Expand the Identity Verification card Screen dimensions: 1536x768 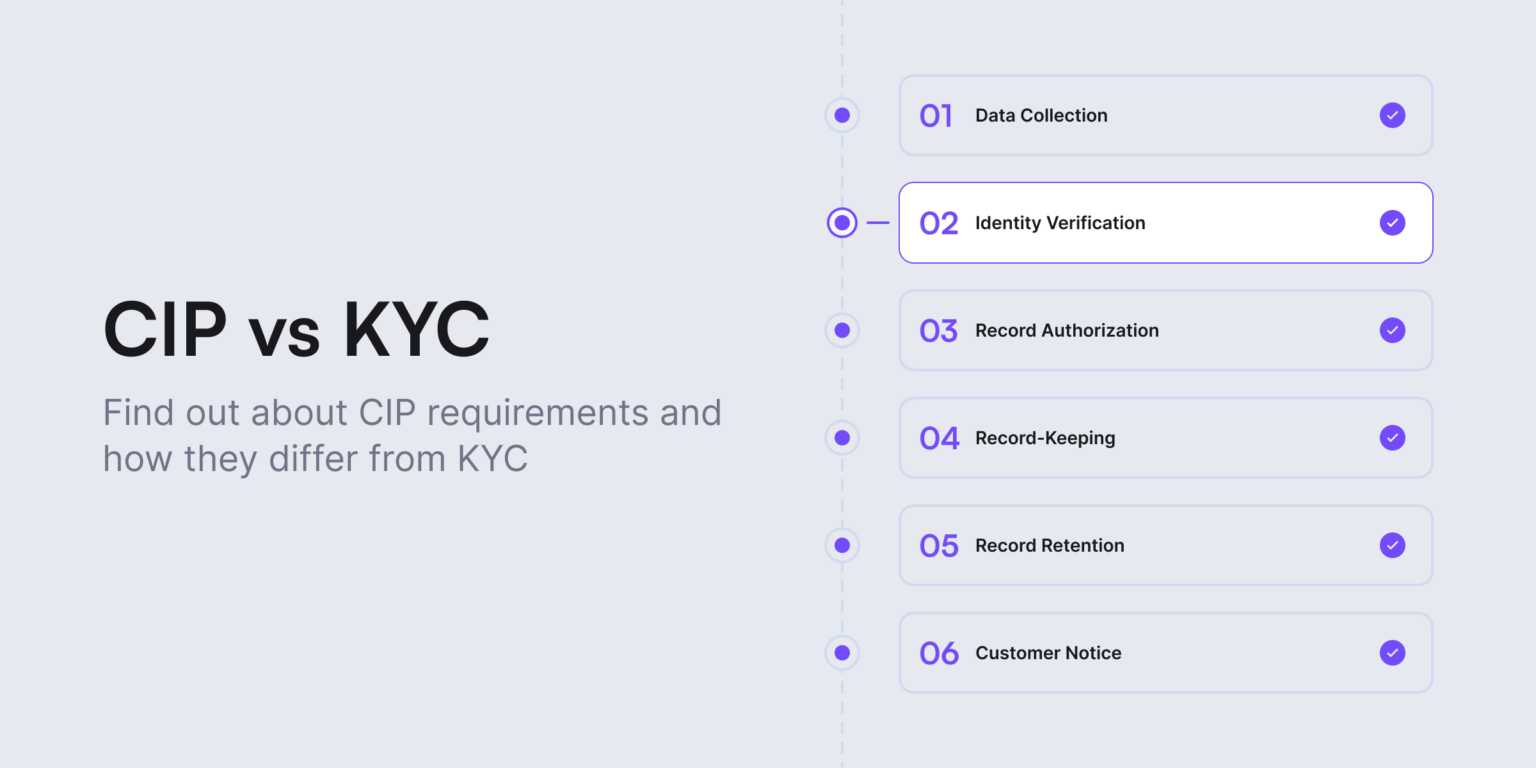[1165, 222]
